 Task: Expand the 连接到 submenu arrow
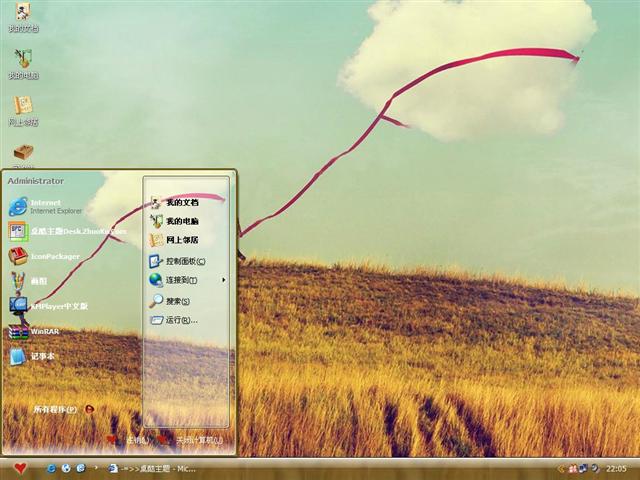(224, 280)
